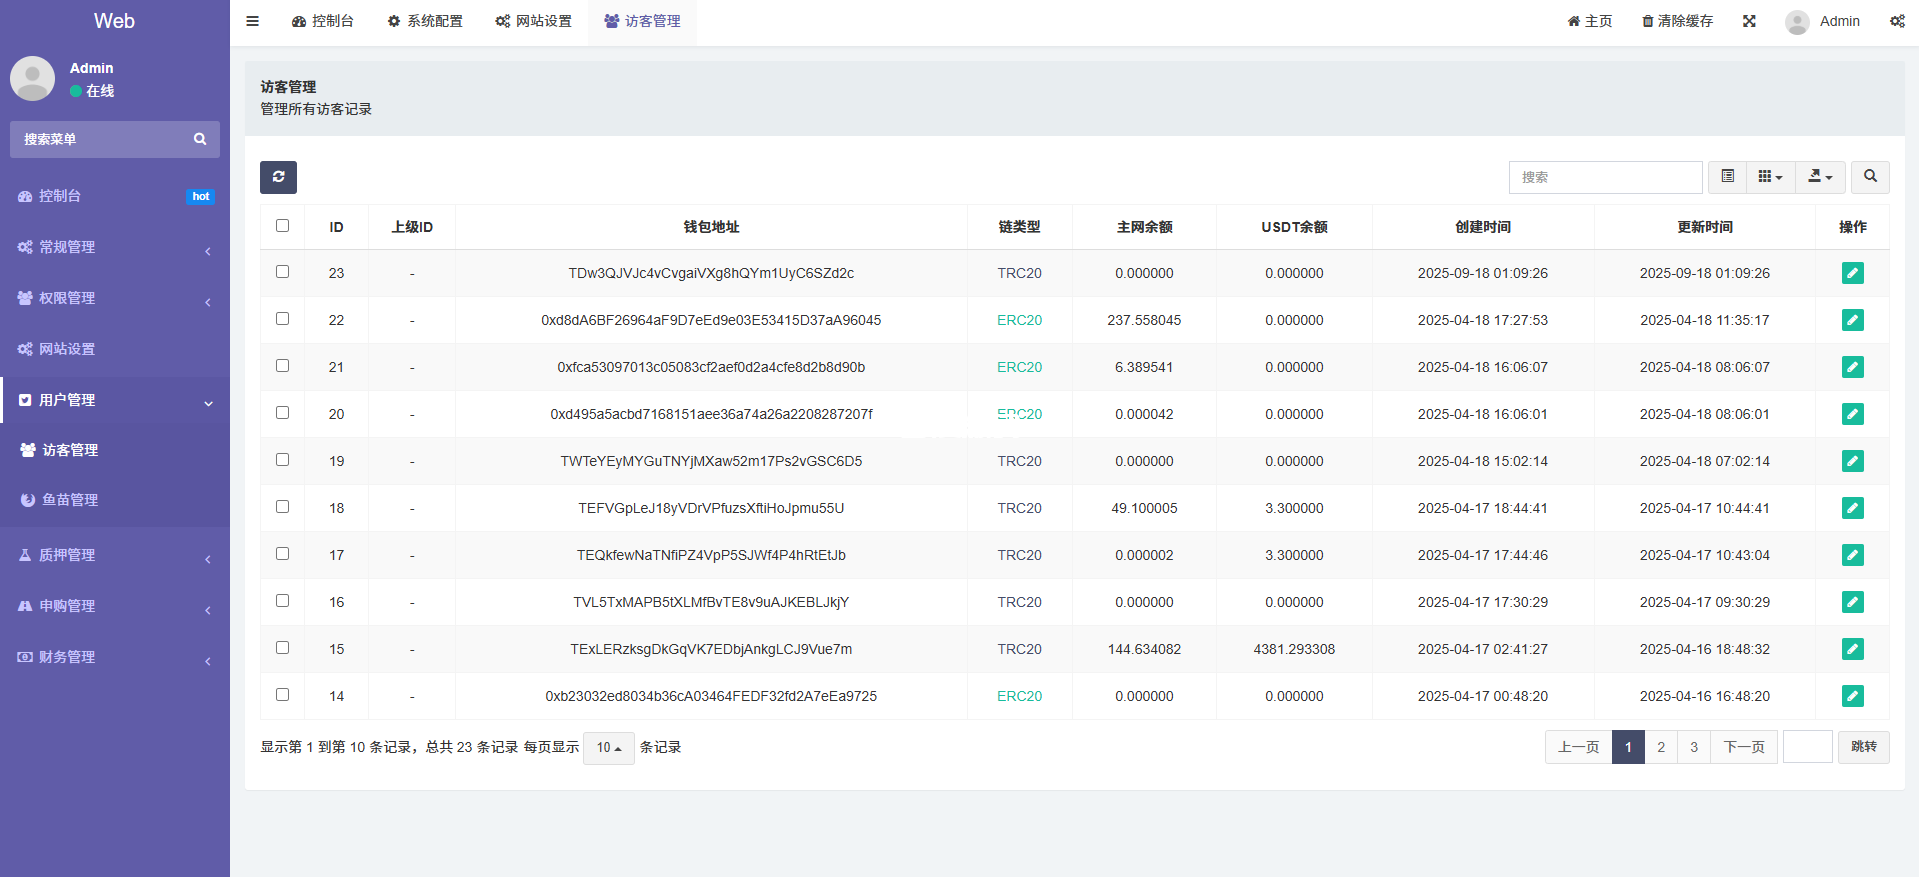The width and height of the screenshot is (1919, 877).
Task: Go to page 2 of records
Action: [1661, 747]
